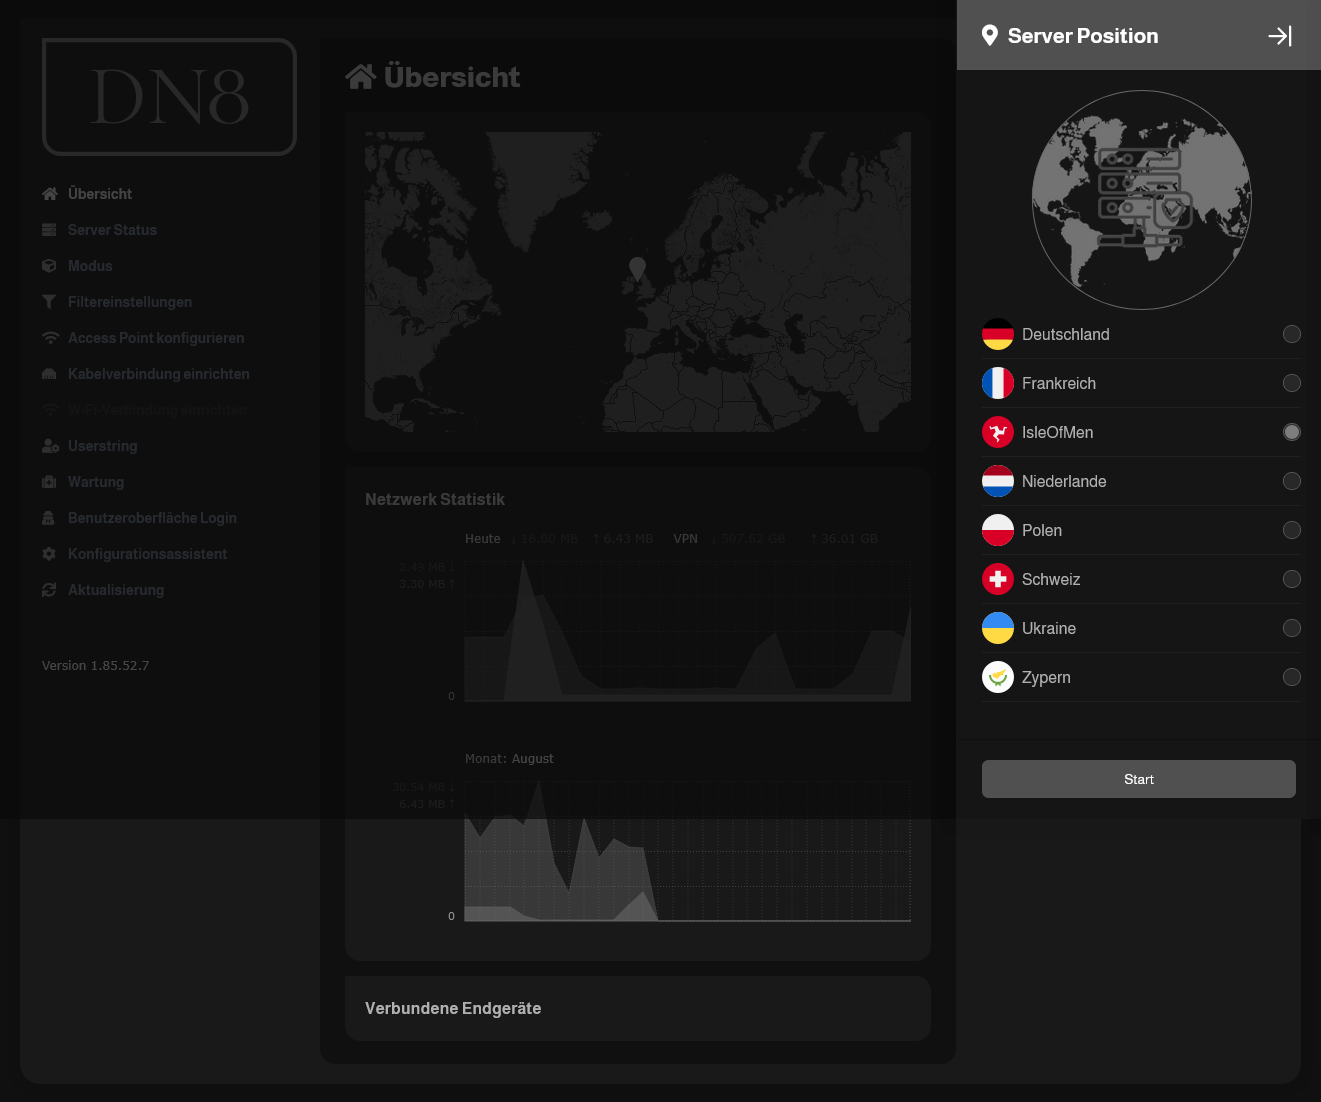
Task: Click the Netherlands flag icon
Action: [997, 481]
